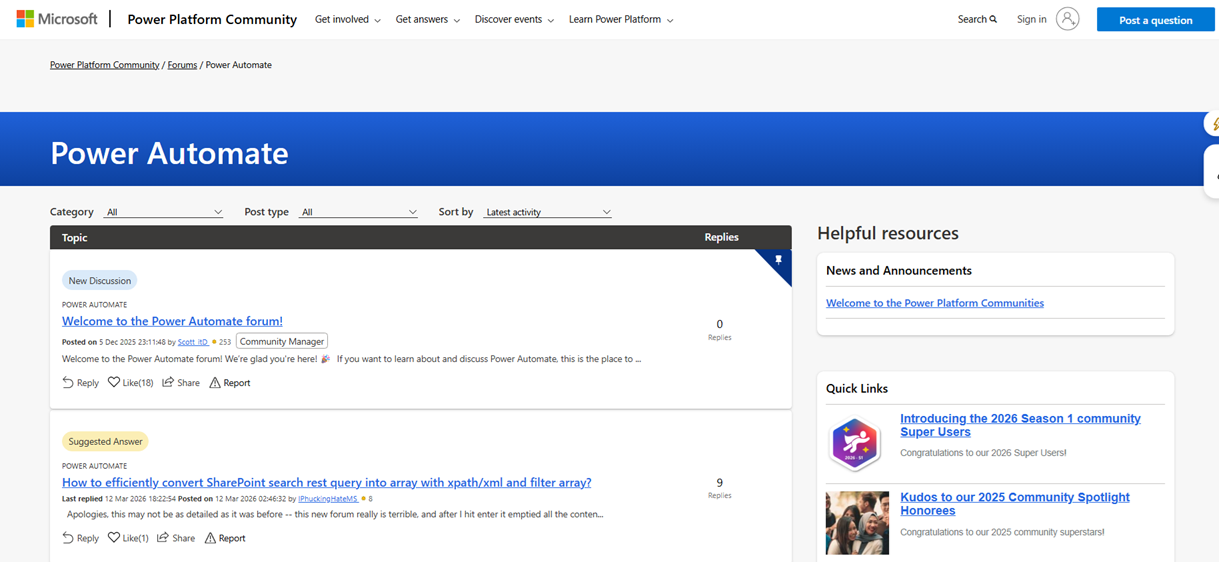Share the SharePoint search rest query post
Image resolution: width=1219 pixels, height=562 pixels.
[x=176, y=538]
